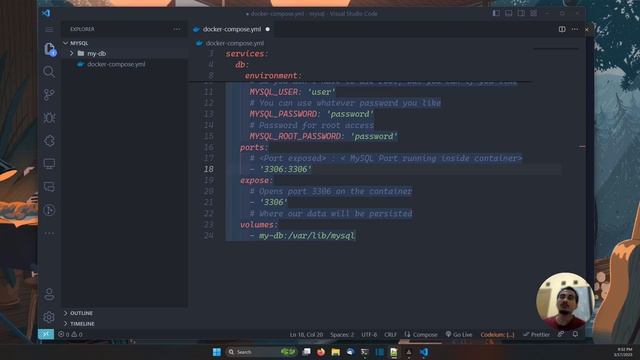Click sticky scroll line 'environment:'
Image resolution: width=640 pixels, height=360 pixels.
click(x=273, y=76)
